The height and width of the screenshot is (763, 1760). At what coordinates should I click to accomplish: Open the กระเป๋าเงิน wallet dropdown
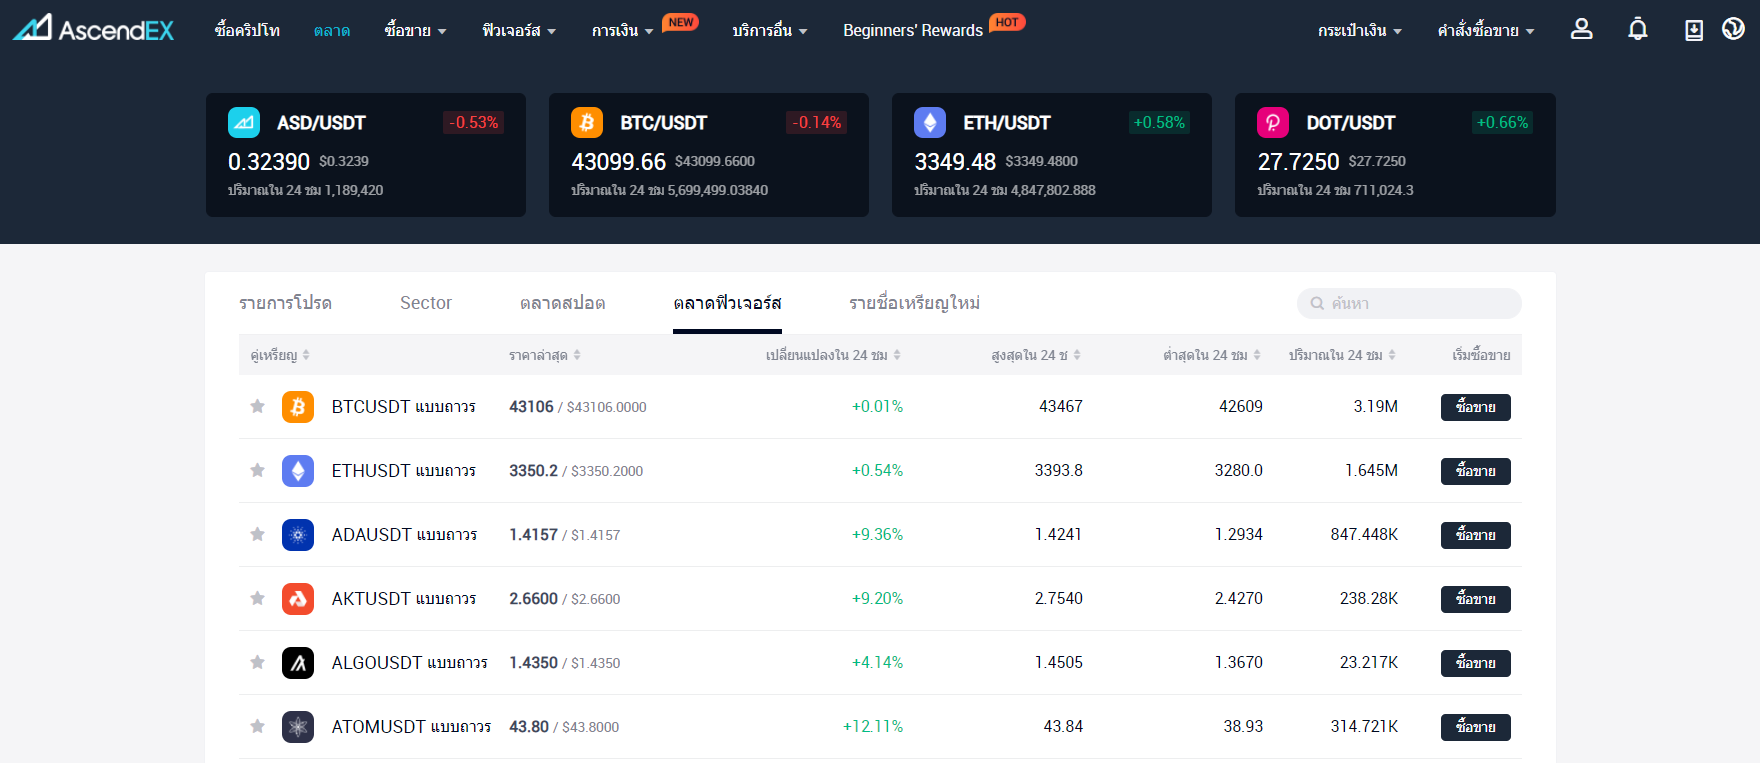pos(1360,31)
